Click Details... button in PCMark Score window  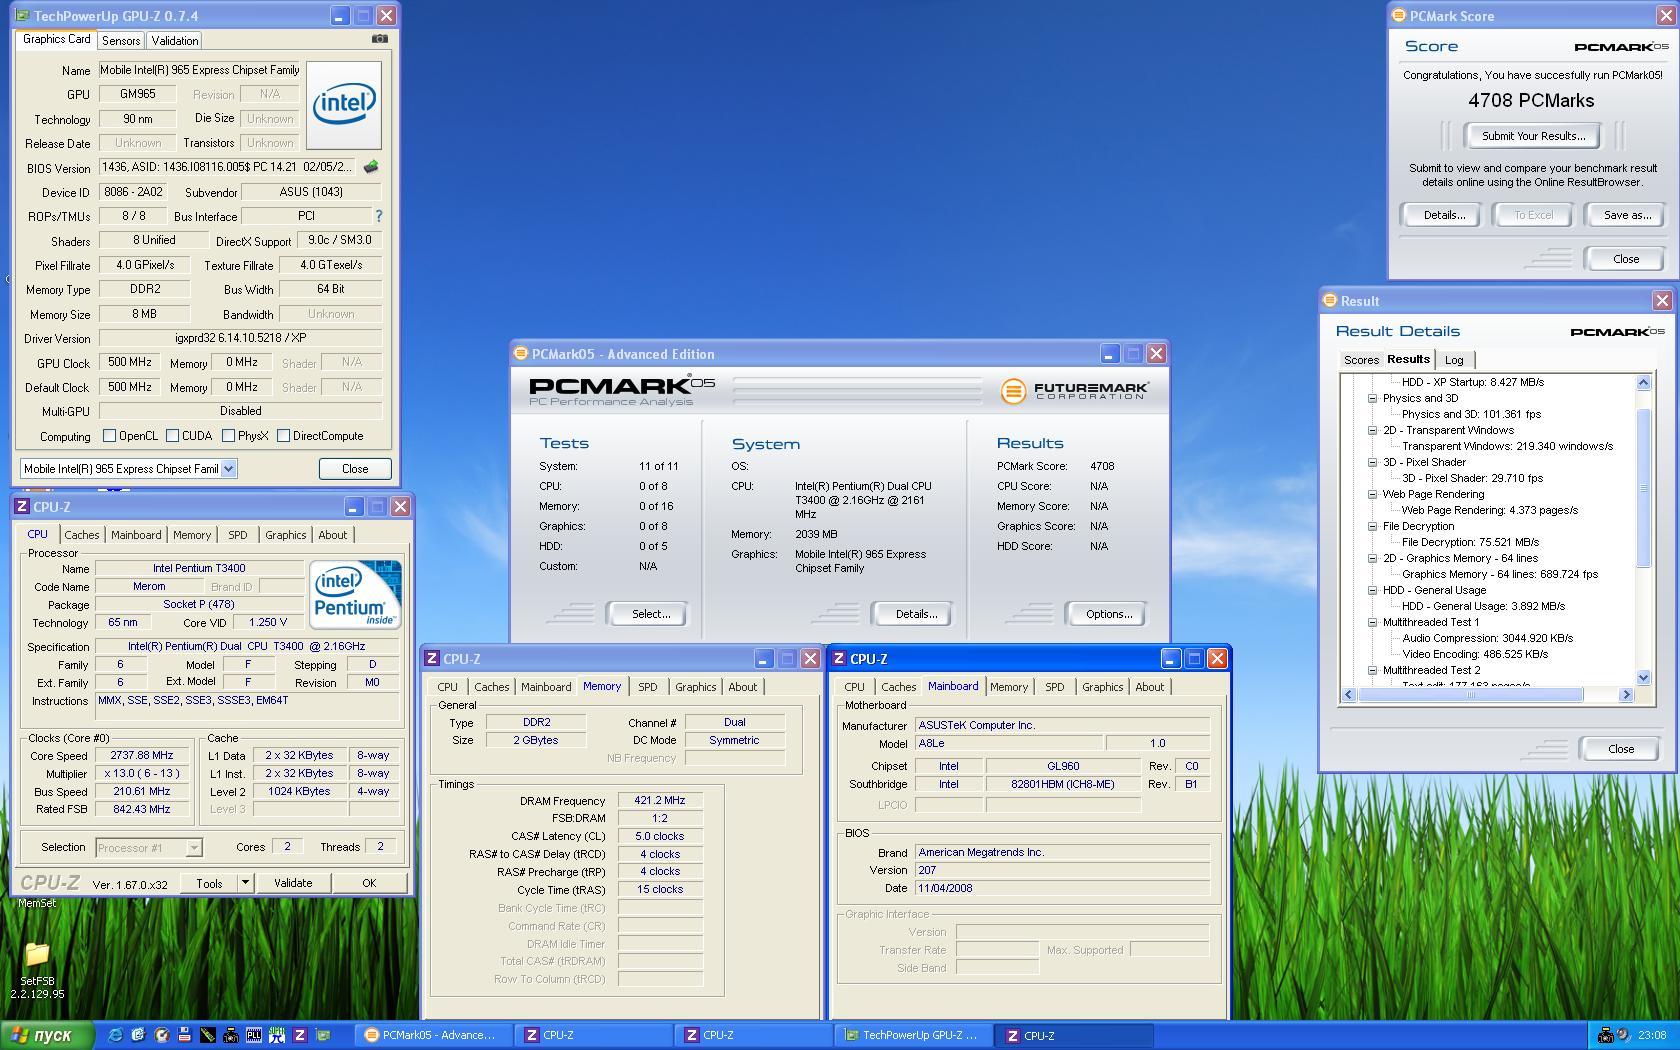[x=1444, y=215]
